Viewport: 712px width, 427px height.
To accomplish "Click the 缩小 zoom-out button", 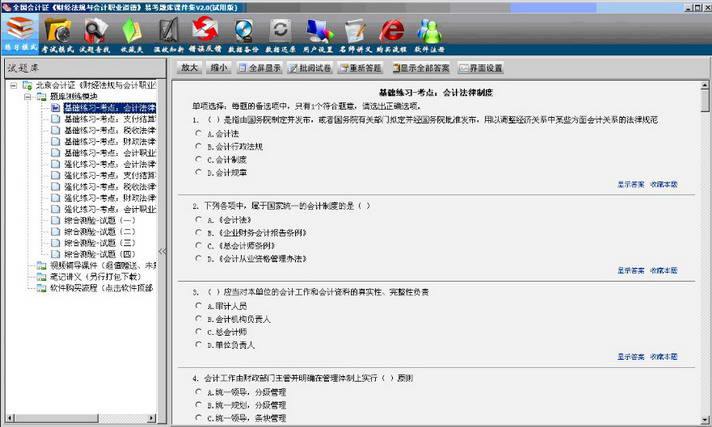I will (x=219, y=68).
